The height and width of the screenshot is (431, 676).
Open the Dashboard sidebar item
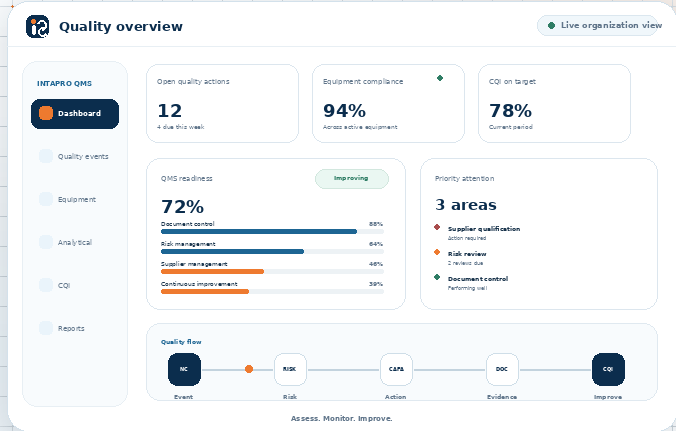[x=75, y=114]
